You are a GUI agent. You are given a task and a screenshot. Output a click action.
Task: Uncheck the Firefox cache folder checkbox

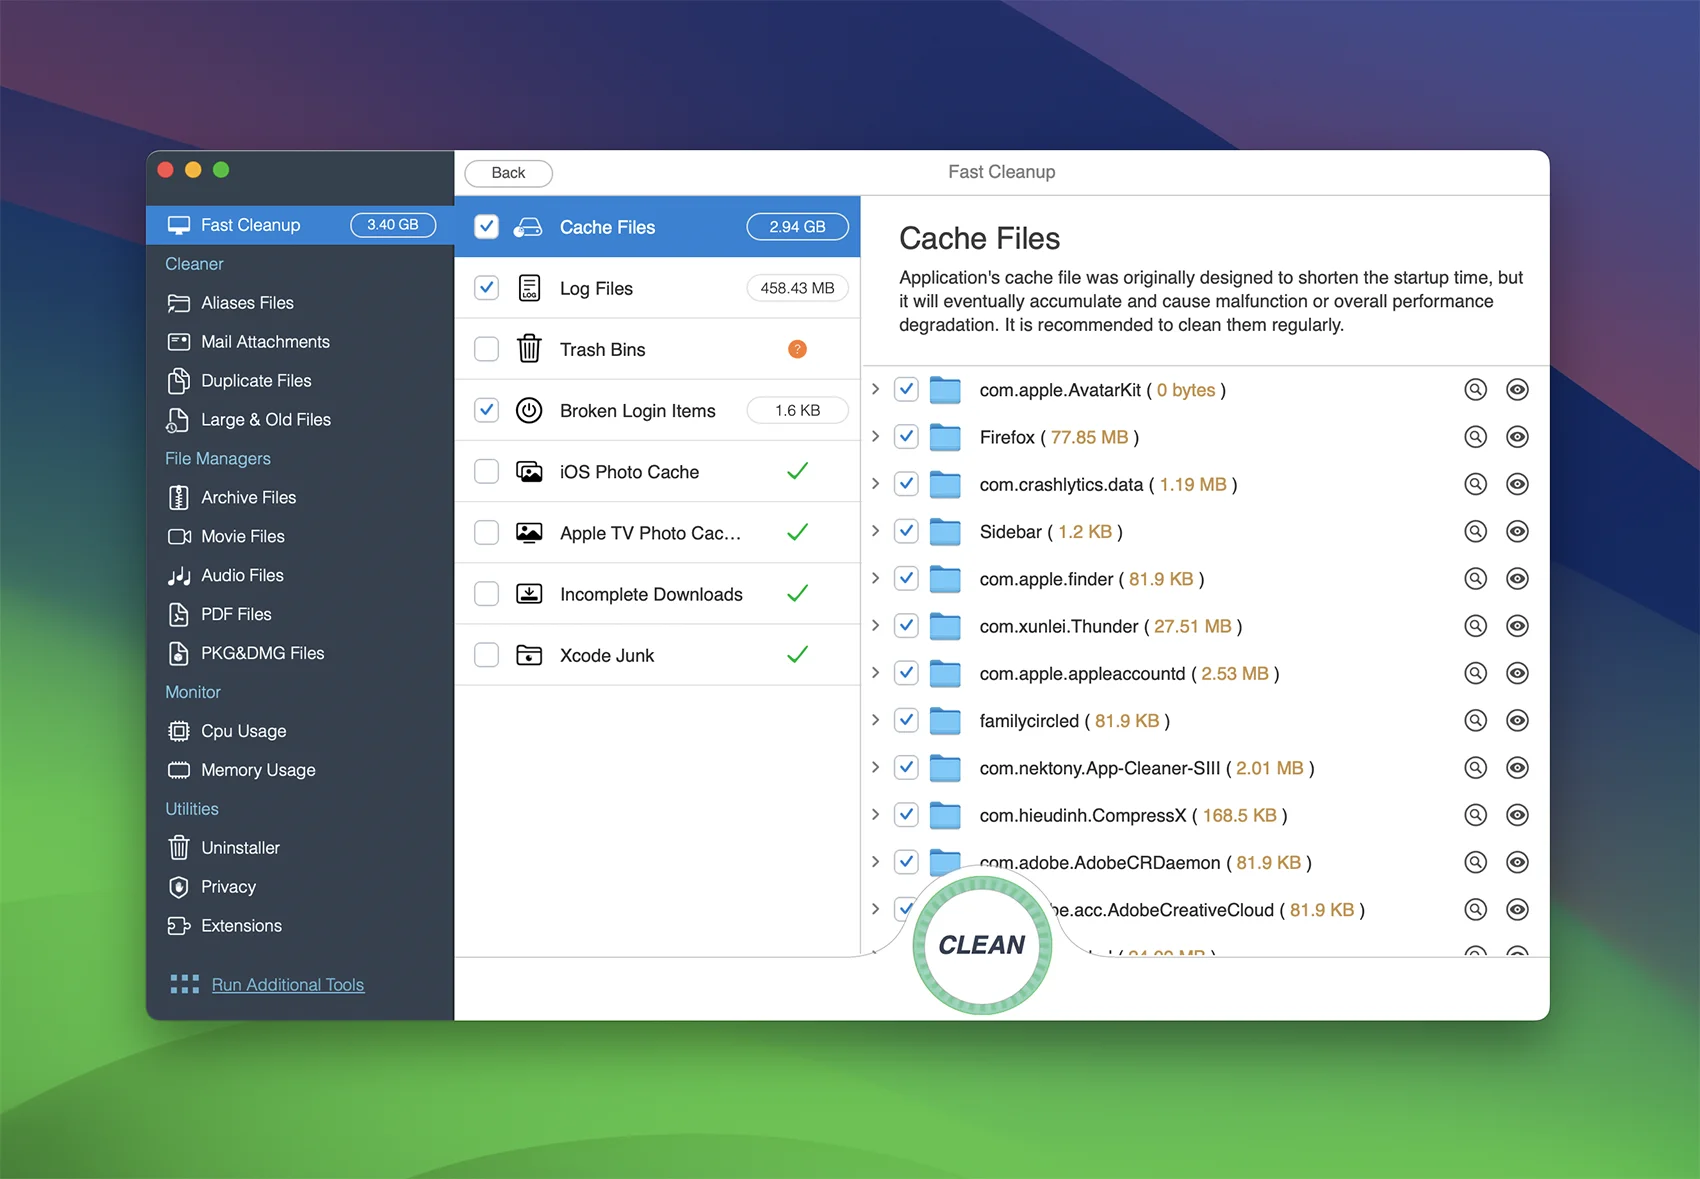(906, 437)
